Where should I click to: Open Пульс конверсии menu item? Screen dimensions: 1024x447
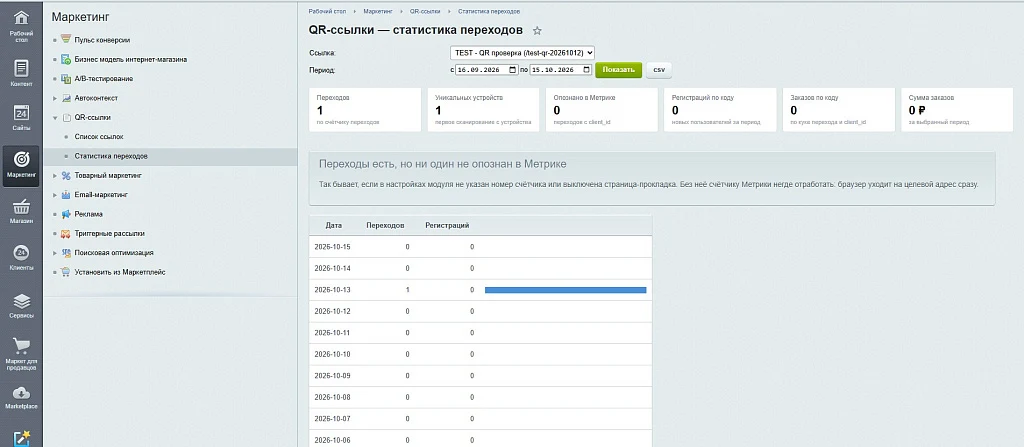point(102,40)
